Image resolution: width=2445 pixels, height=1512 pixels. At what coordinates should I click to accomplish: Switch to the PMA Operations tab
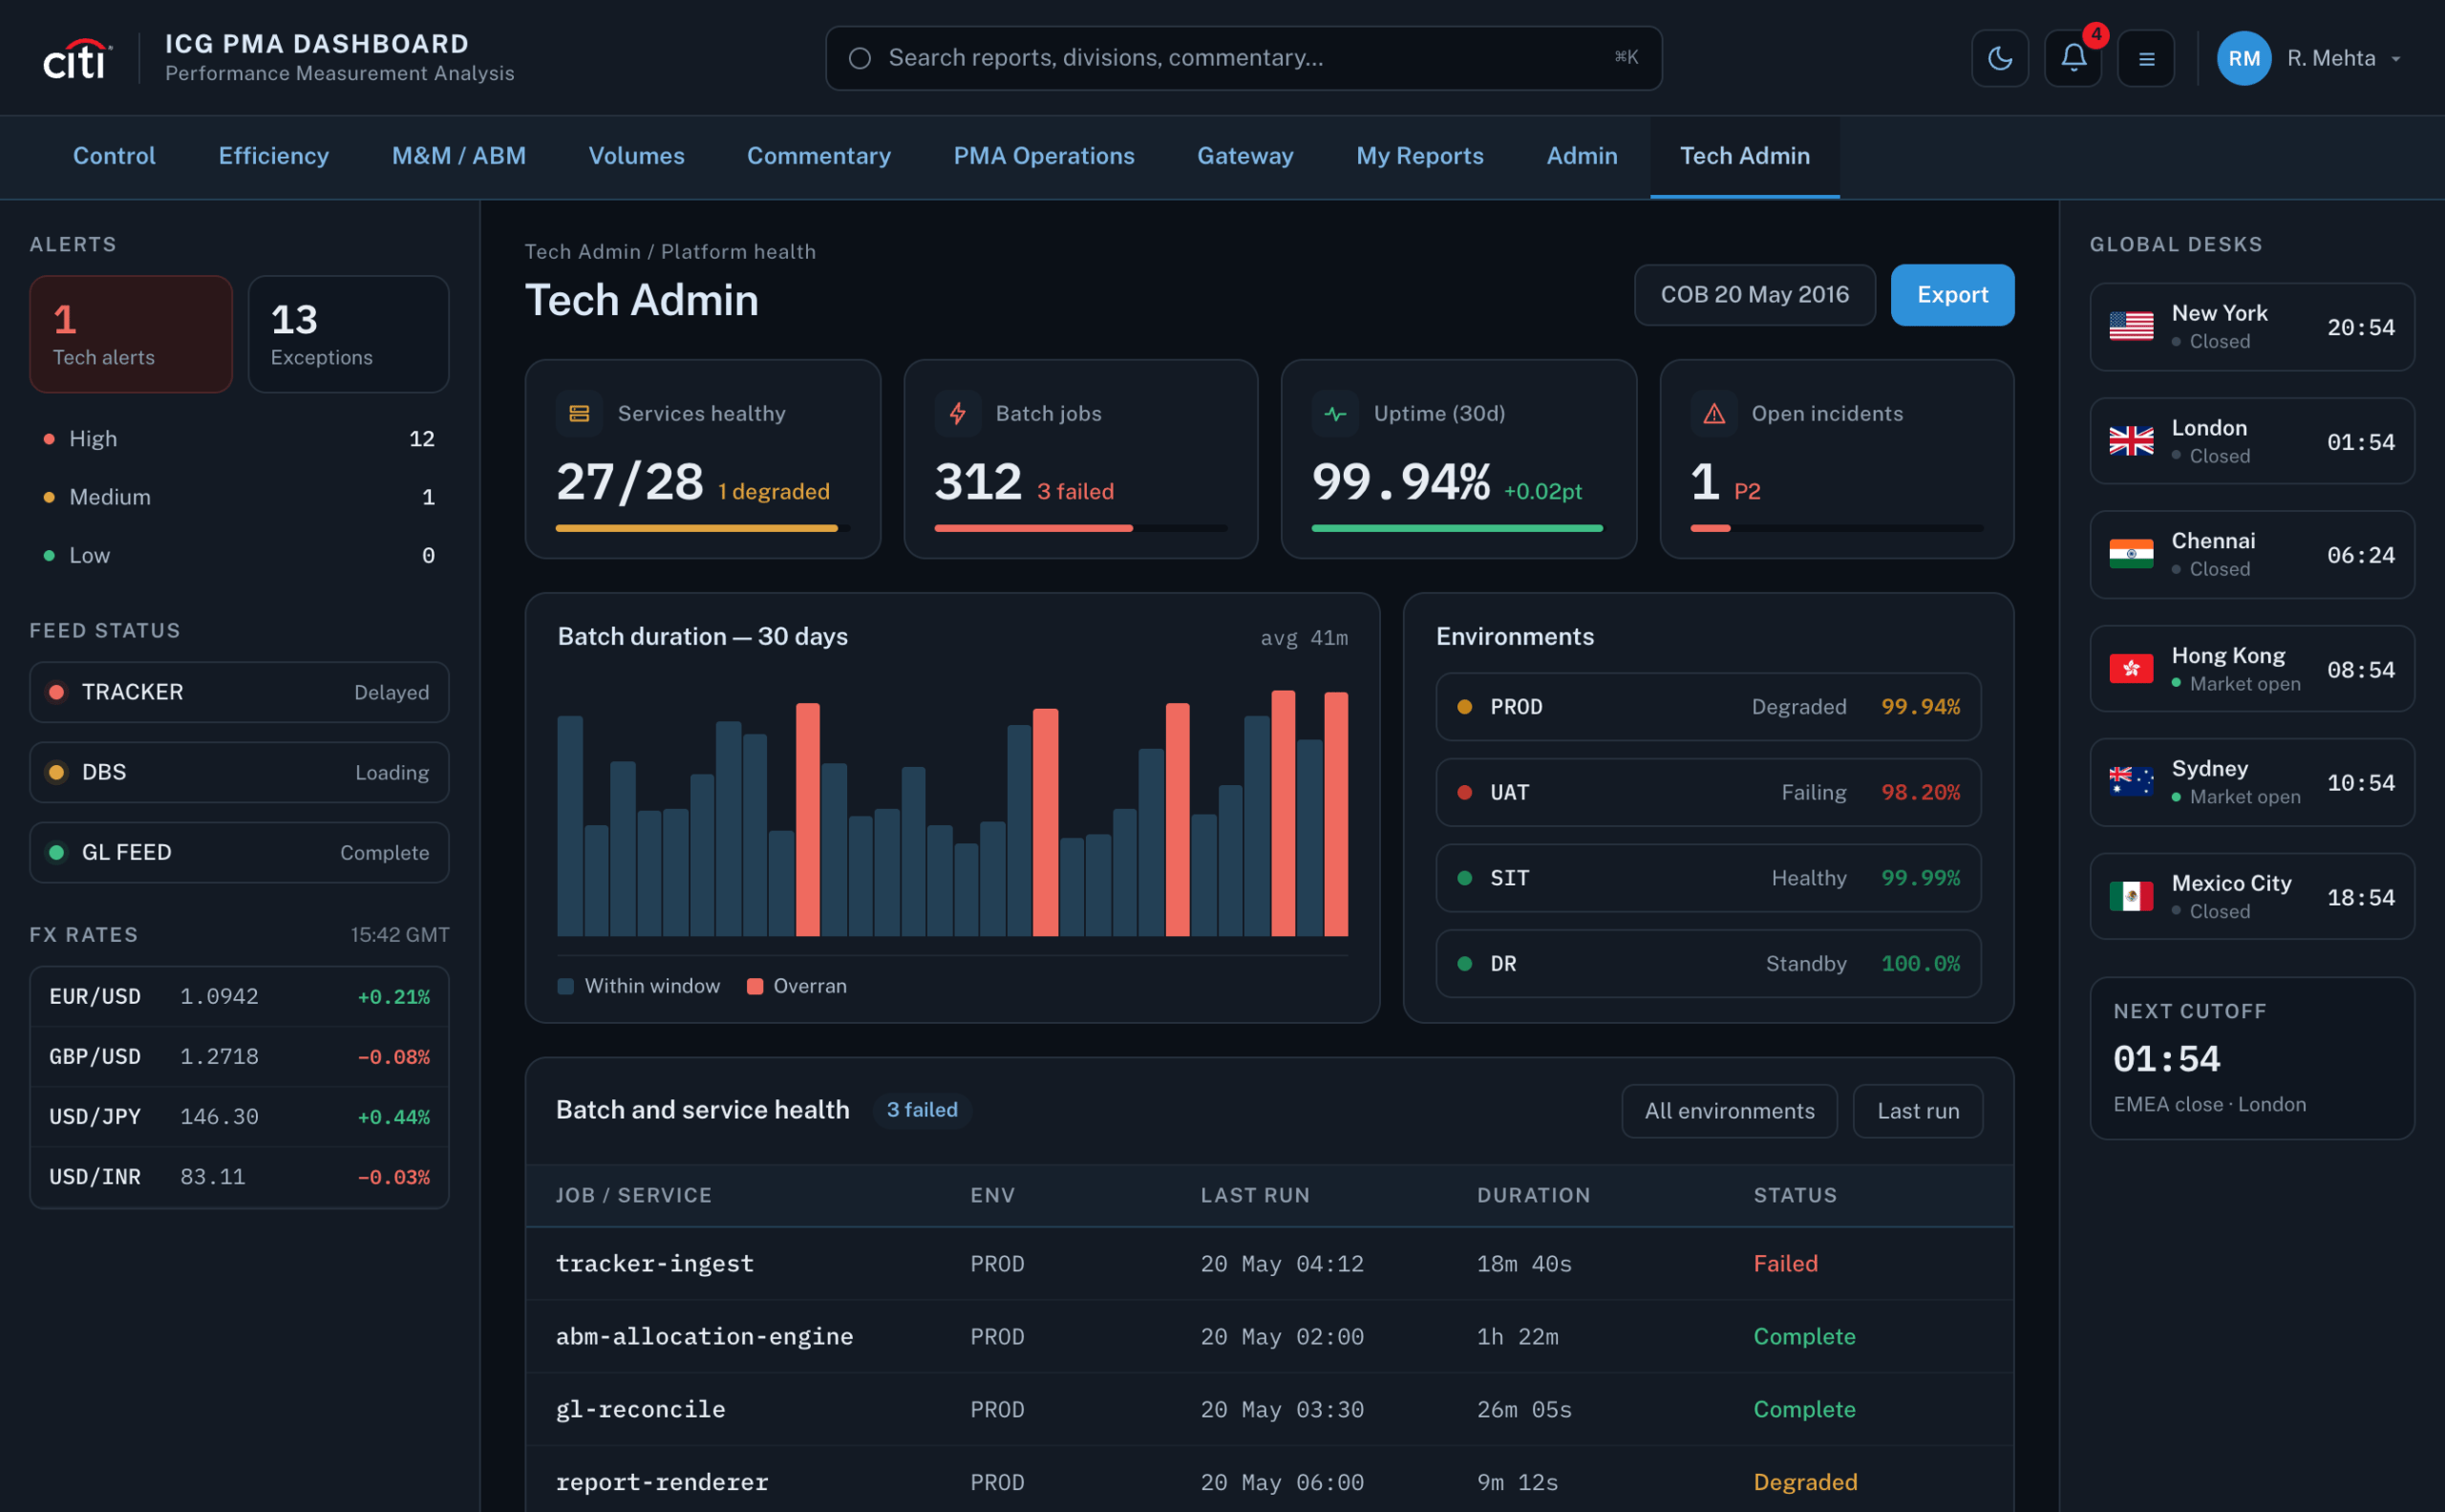click(1043, 156)
